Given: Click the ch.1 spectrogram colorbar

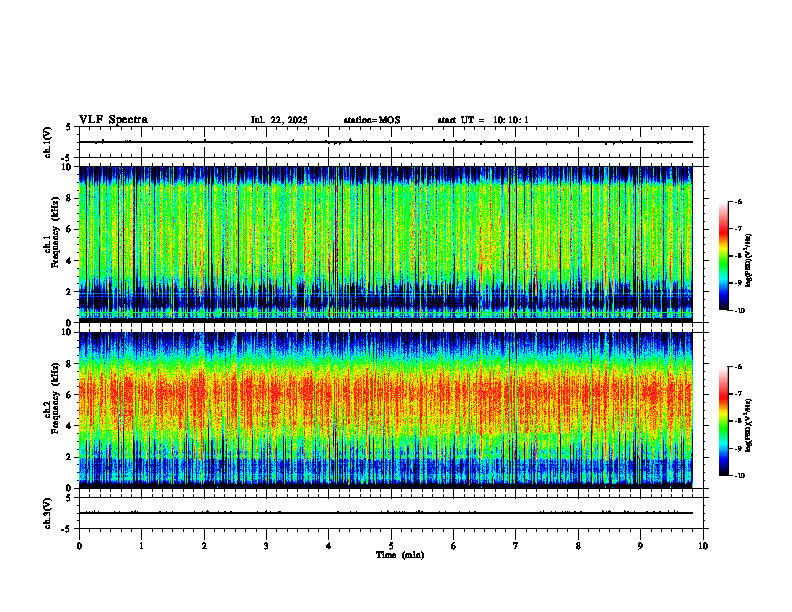Looking at the screenshot, I should (723, 256).
